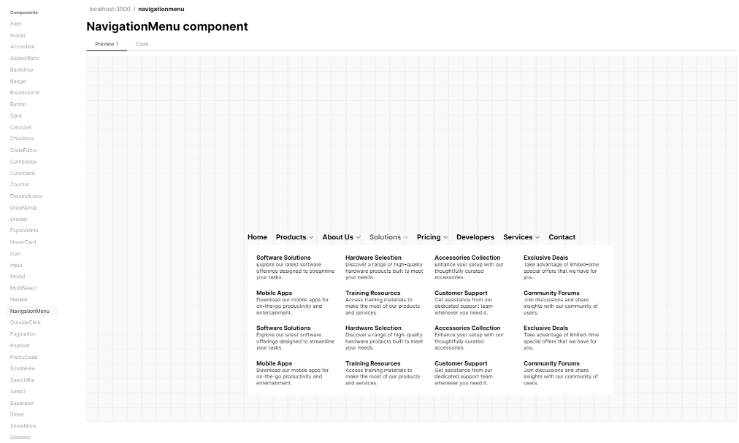
Task: Collapse the open Solutions dropdown
Action: point(388,237)
